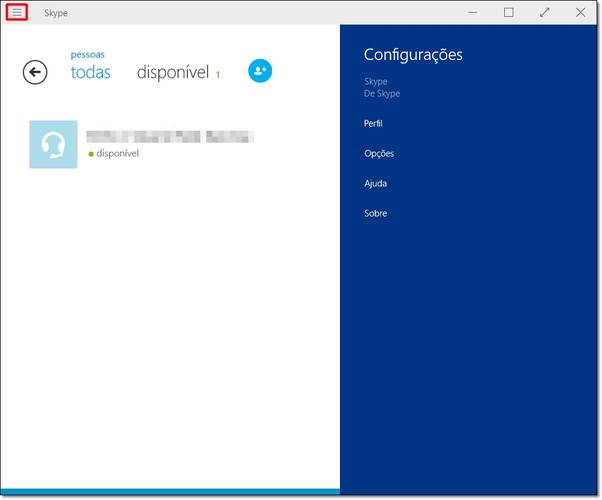Click the 'disponível' status under the contact

tap(117, 153)
